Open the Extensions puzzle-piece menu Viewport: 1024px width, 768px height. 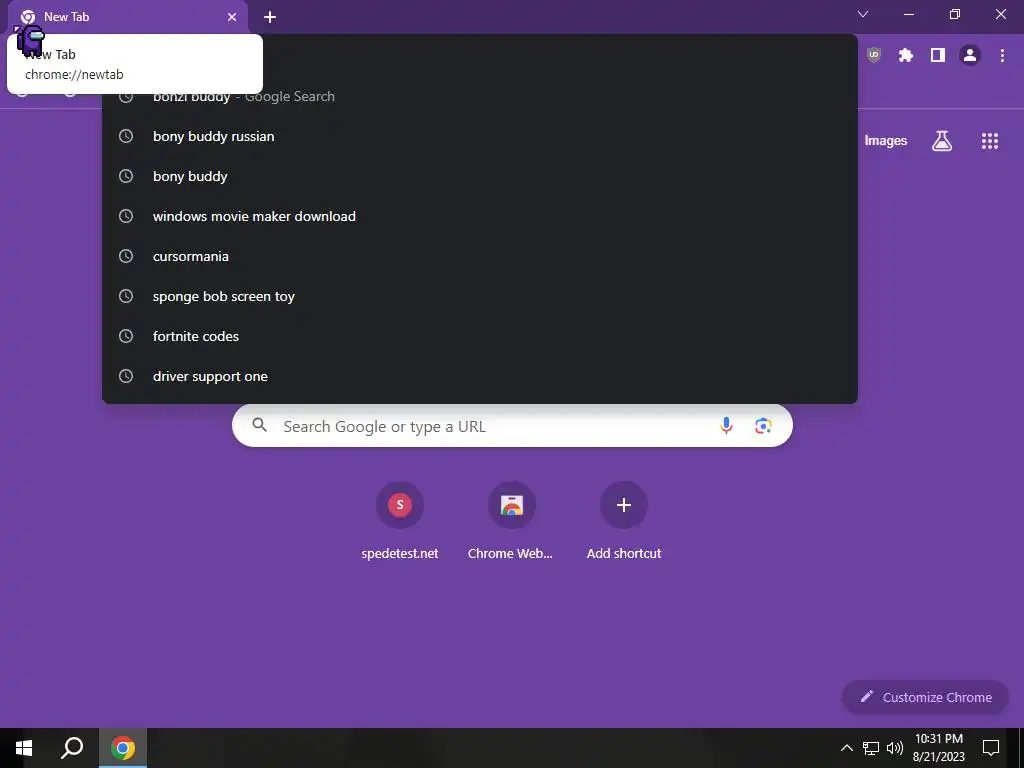coord(905,55)
